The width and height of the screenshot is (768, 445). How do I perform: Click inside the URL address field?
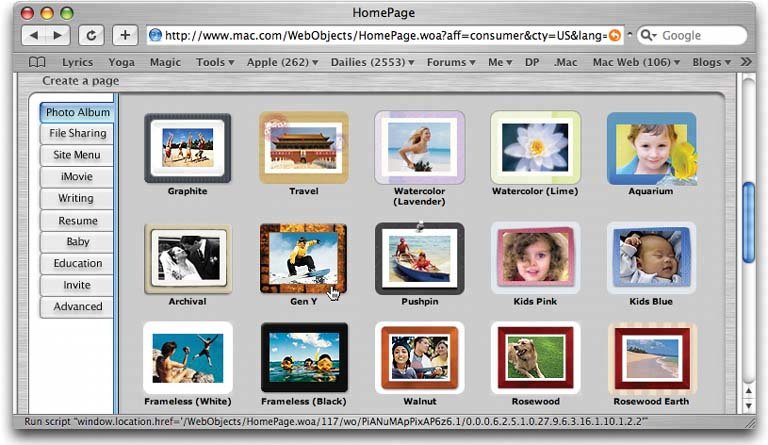pos(385,35)
